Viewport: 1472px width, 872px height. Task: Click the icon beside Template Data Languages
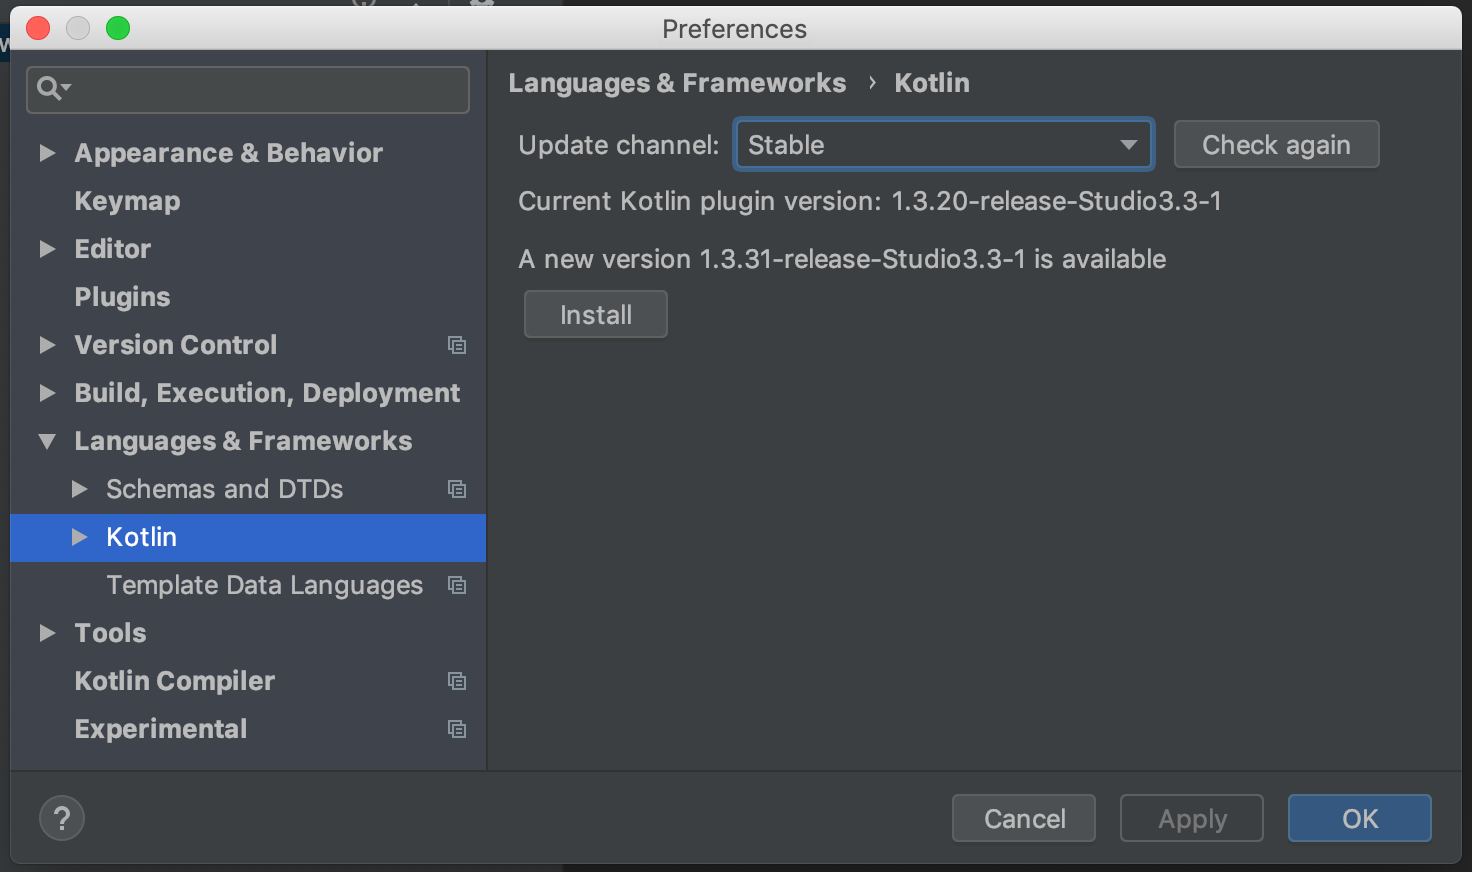click(457, 585)
